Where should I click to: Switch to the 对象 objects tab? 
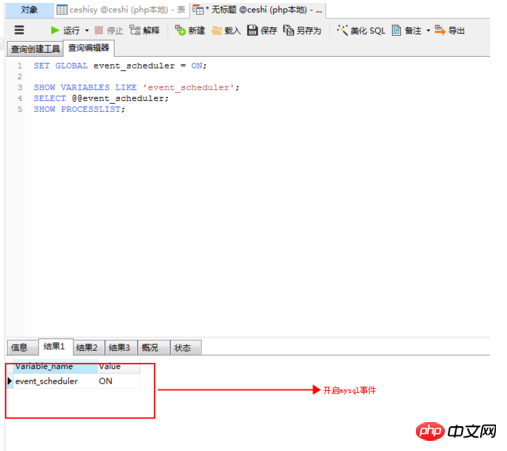point(29,10)
